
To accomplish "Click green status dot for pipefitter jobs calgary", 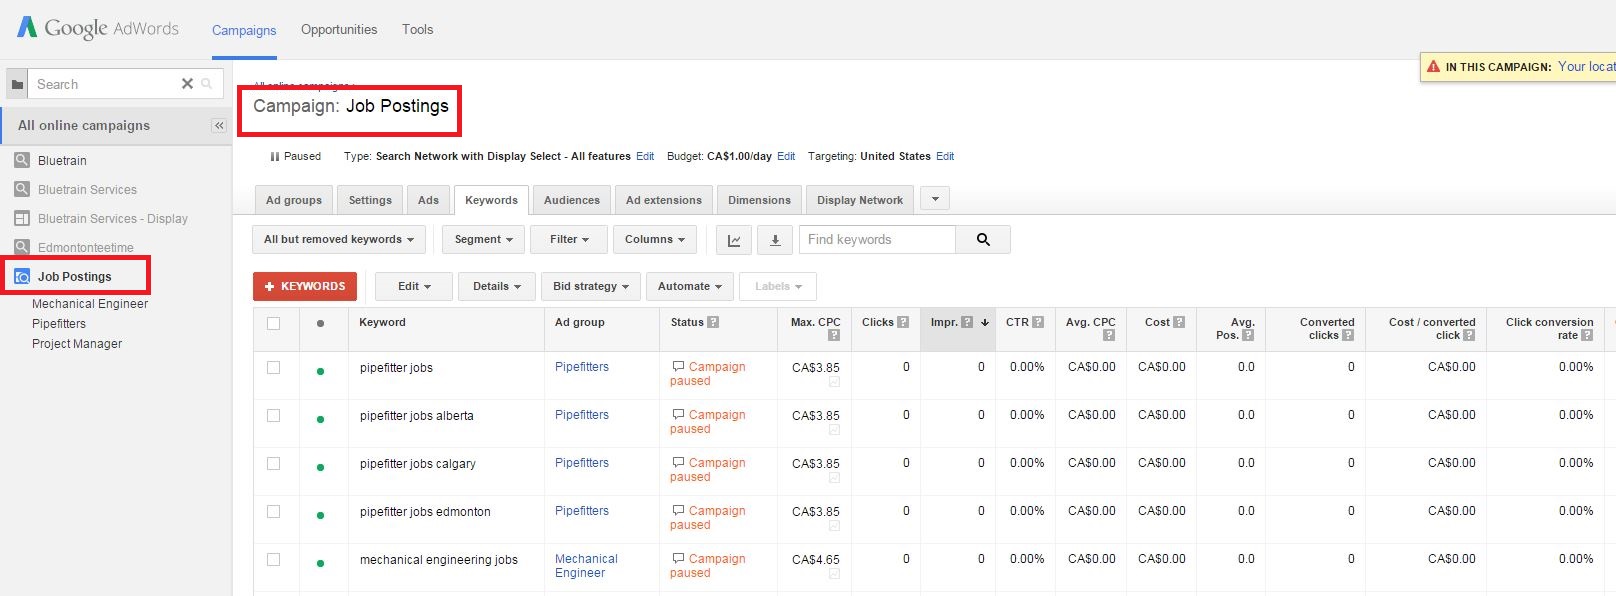I will pyautogui.click(x=320, y=467).
